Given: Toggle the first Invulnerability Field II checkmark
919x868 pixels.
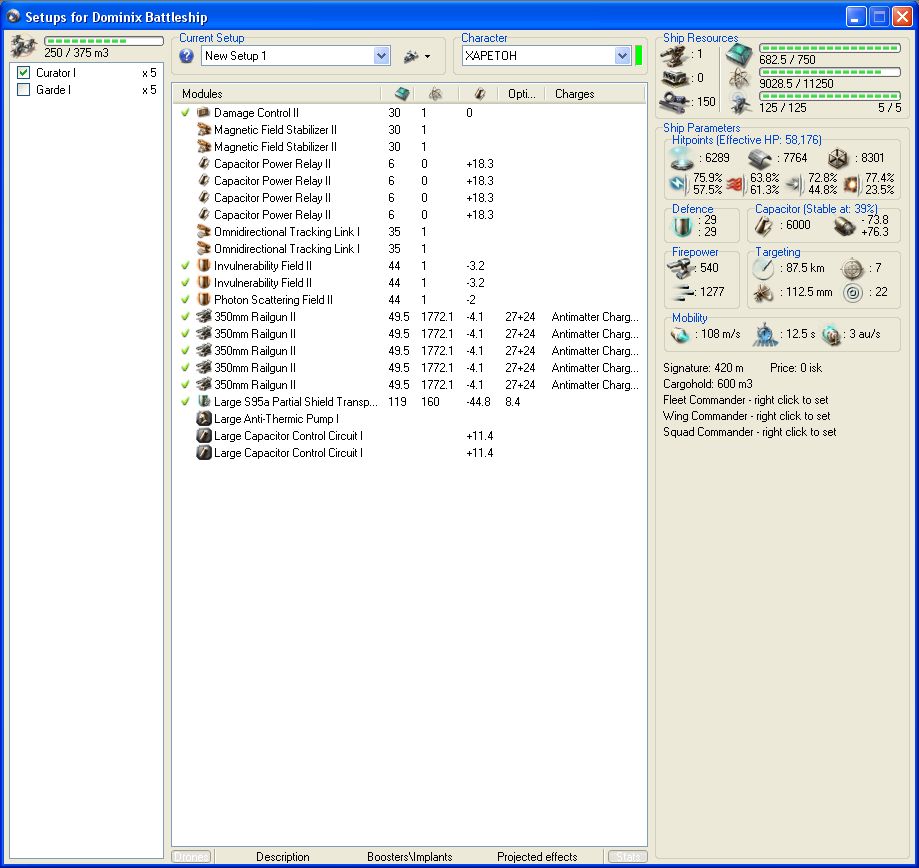Looking at the screenshot, I should click(185, 265).
